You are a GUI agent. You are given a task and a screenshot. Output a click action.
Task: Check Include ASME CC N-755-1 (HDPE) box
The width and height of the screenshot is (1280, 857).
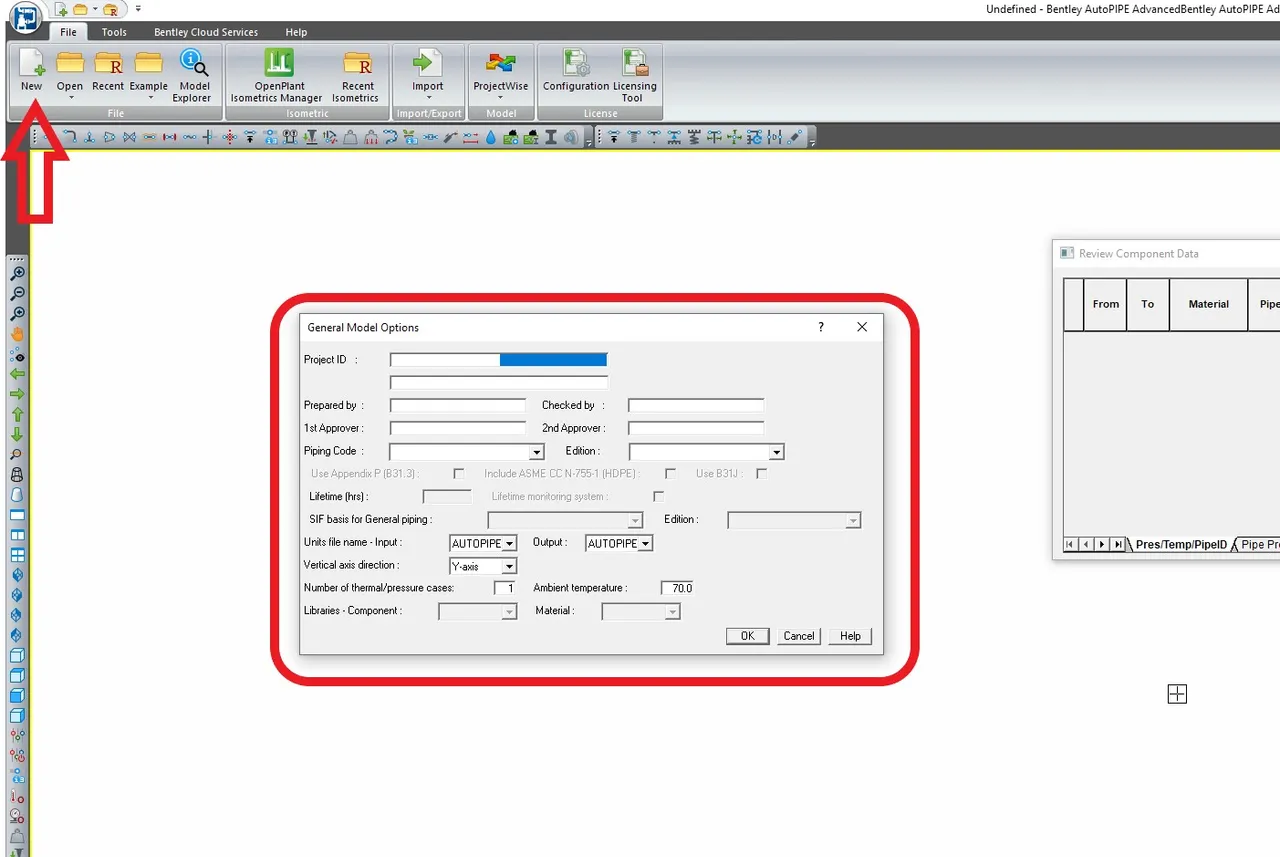[670, 473]
